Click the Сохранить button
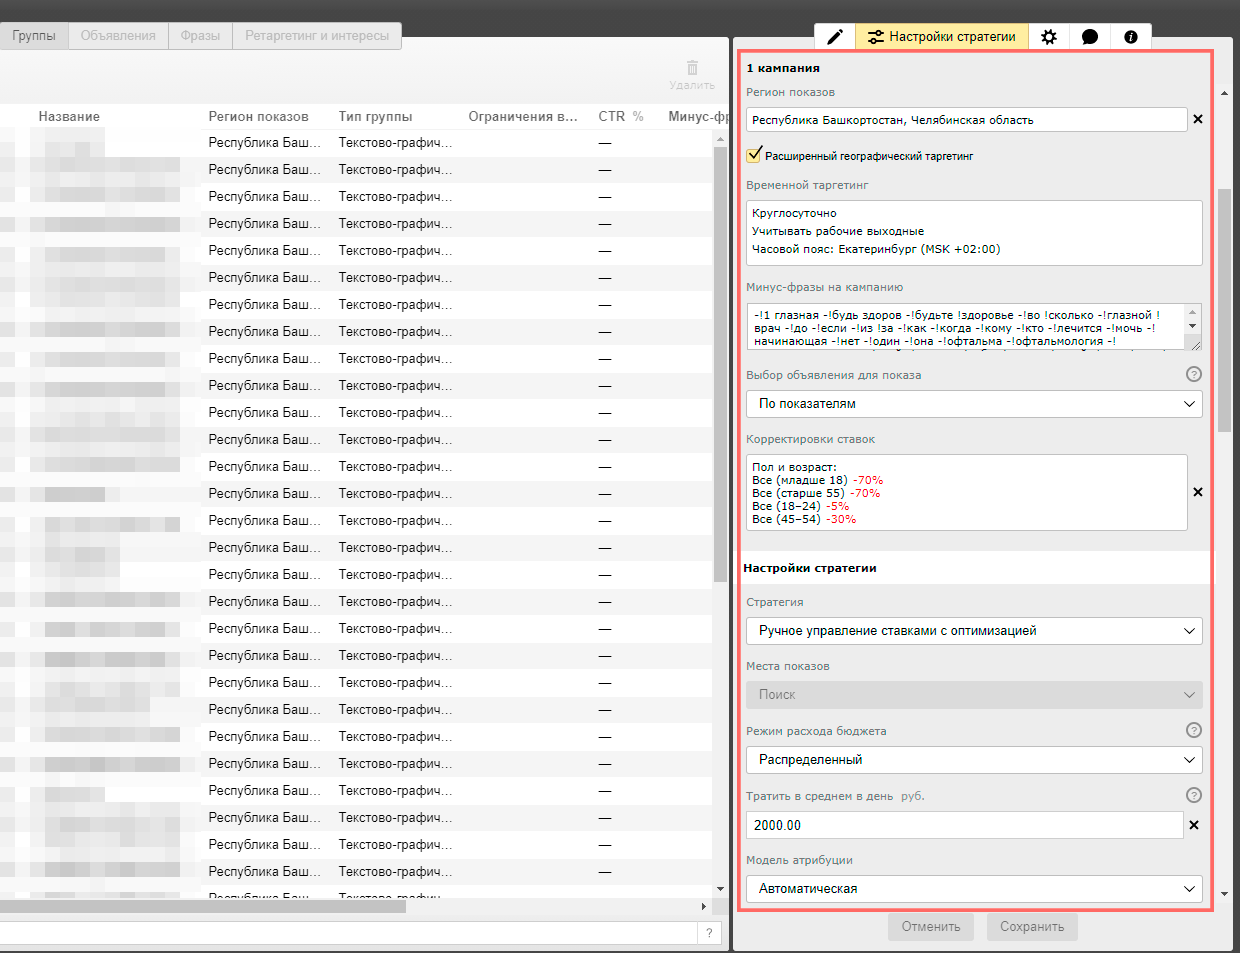Image resolution: width=1240 pixels, height=953 pixels. pyautogui.click(x=1032, y=927)
